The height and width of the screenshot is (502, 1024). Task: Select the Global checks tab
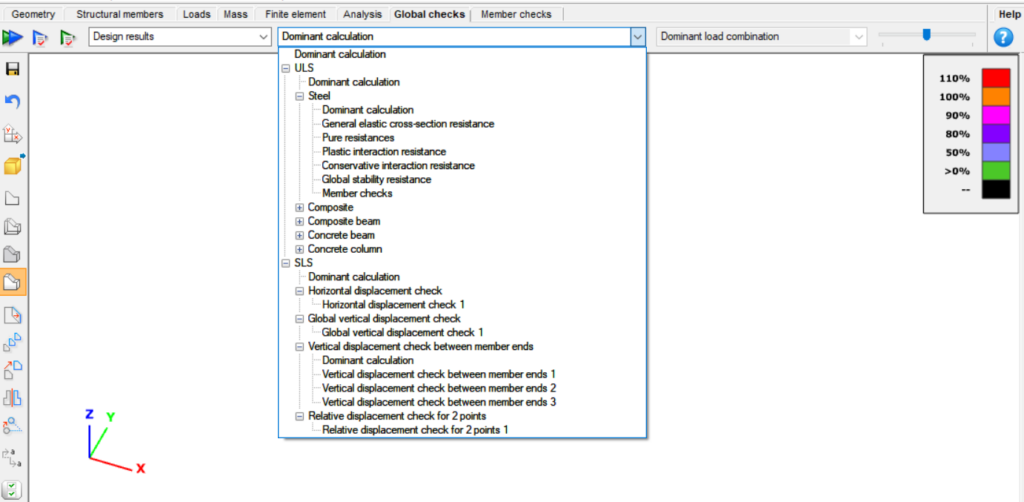(x=430, y=14)
